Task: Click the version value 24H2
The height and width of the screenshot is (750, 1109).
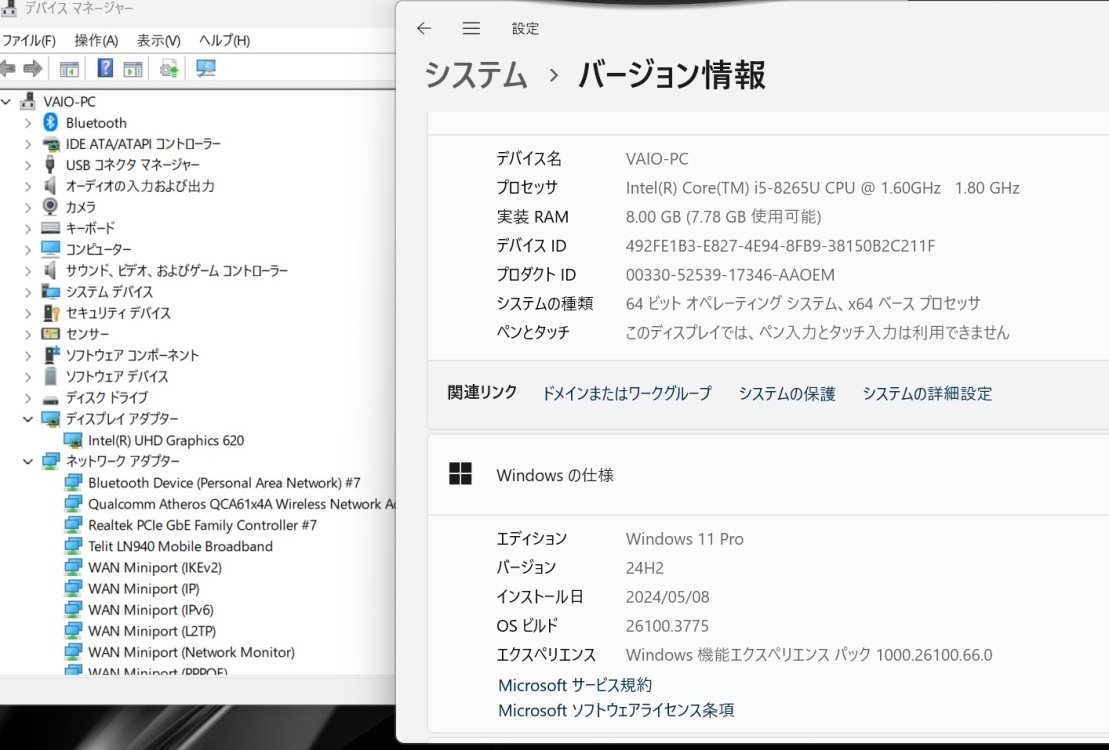Action: tap(644, 568)
